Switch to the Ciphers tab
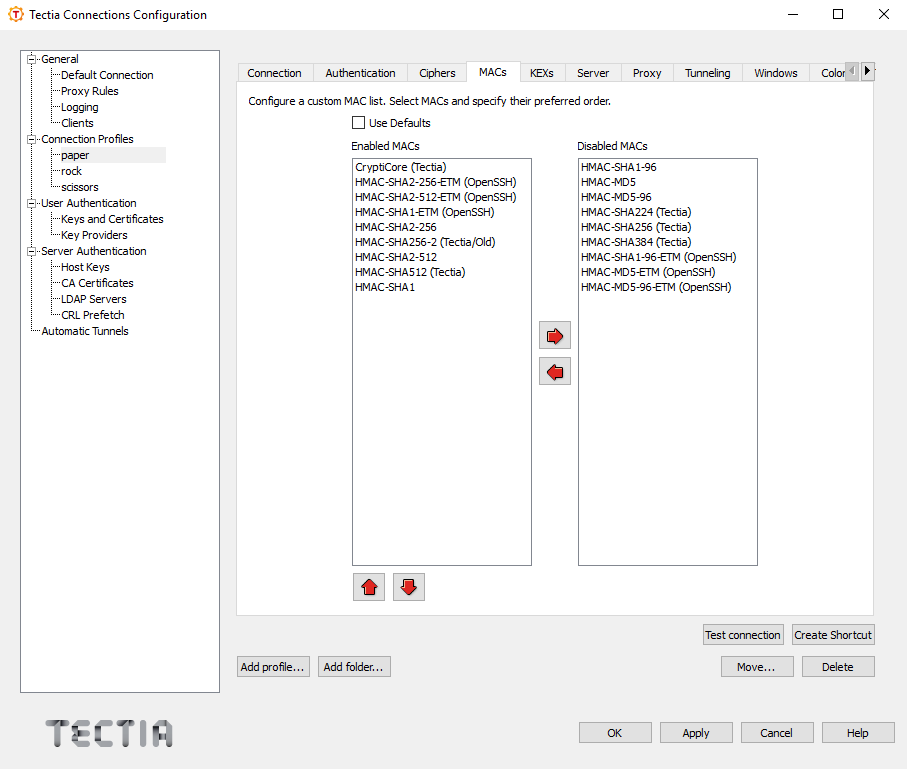 436,72
